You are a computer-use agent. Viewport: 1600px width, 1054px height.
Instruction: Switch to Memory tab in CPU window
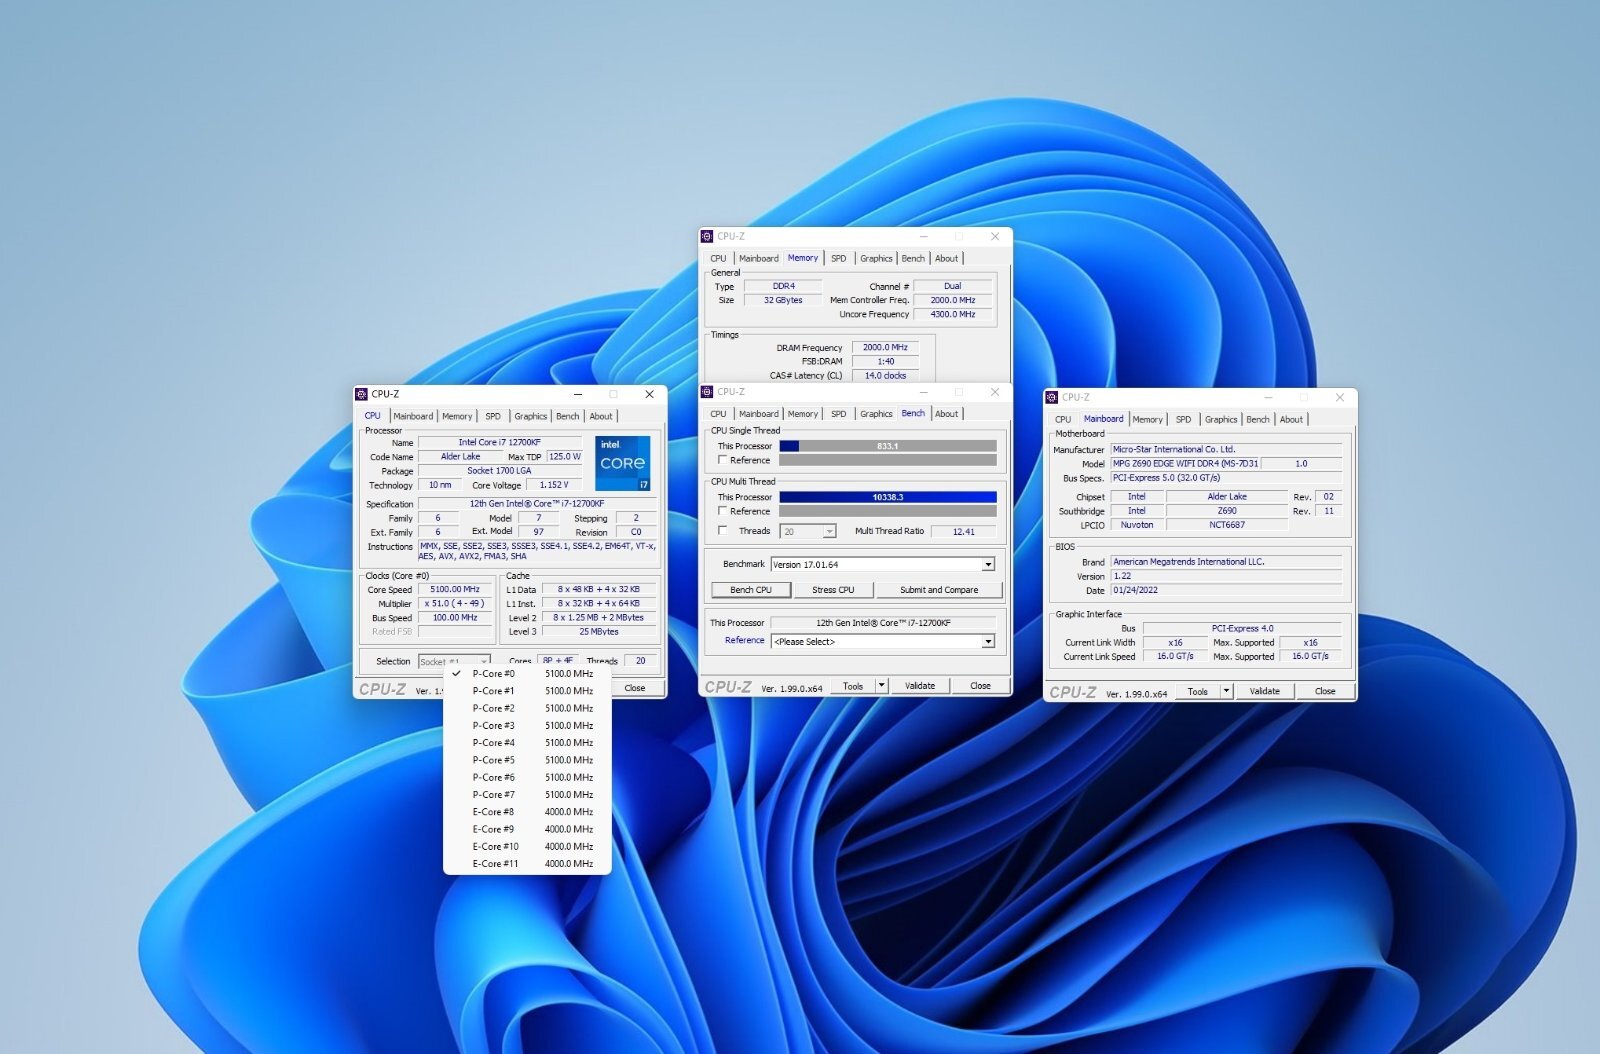coord(457,416)
